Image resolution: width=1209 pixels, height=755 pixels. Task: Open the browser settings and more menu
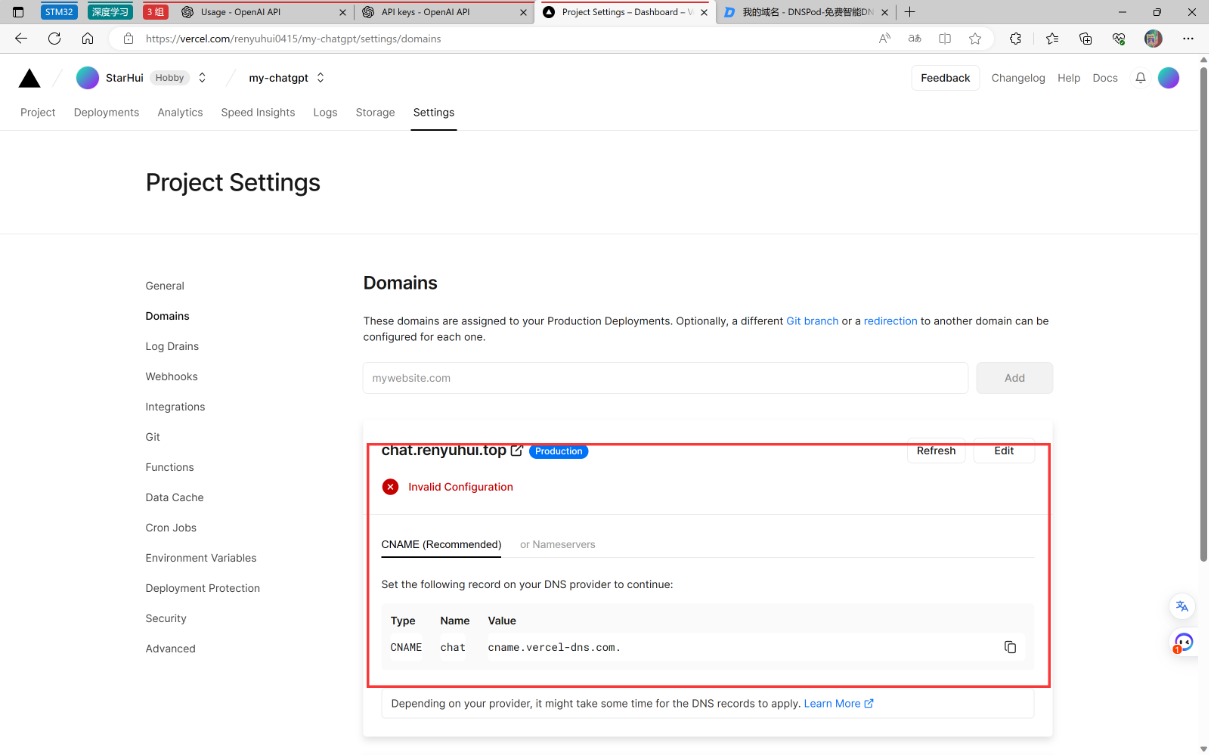[x=1188, y=38]
